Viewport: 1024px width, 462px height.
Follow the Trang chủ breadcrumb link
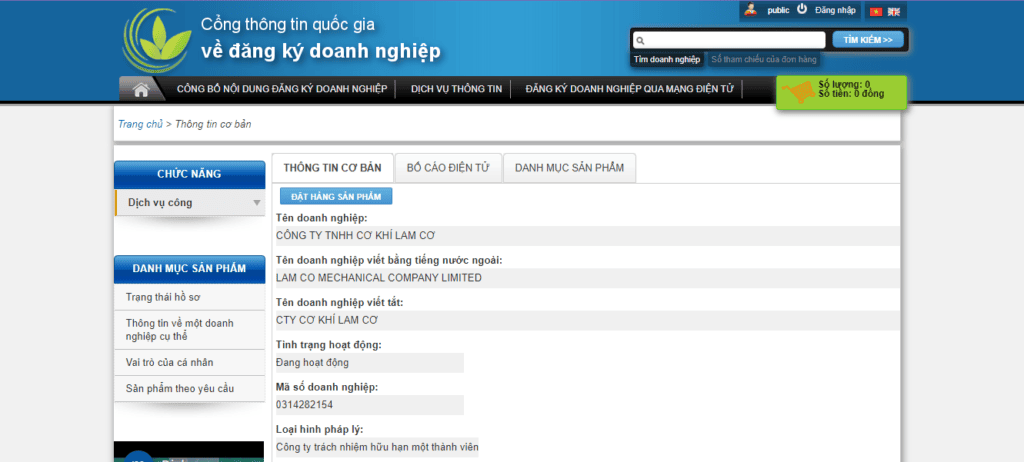point(140,124)
